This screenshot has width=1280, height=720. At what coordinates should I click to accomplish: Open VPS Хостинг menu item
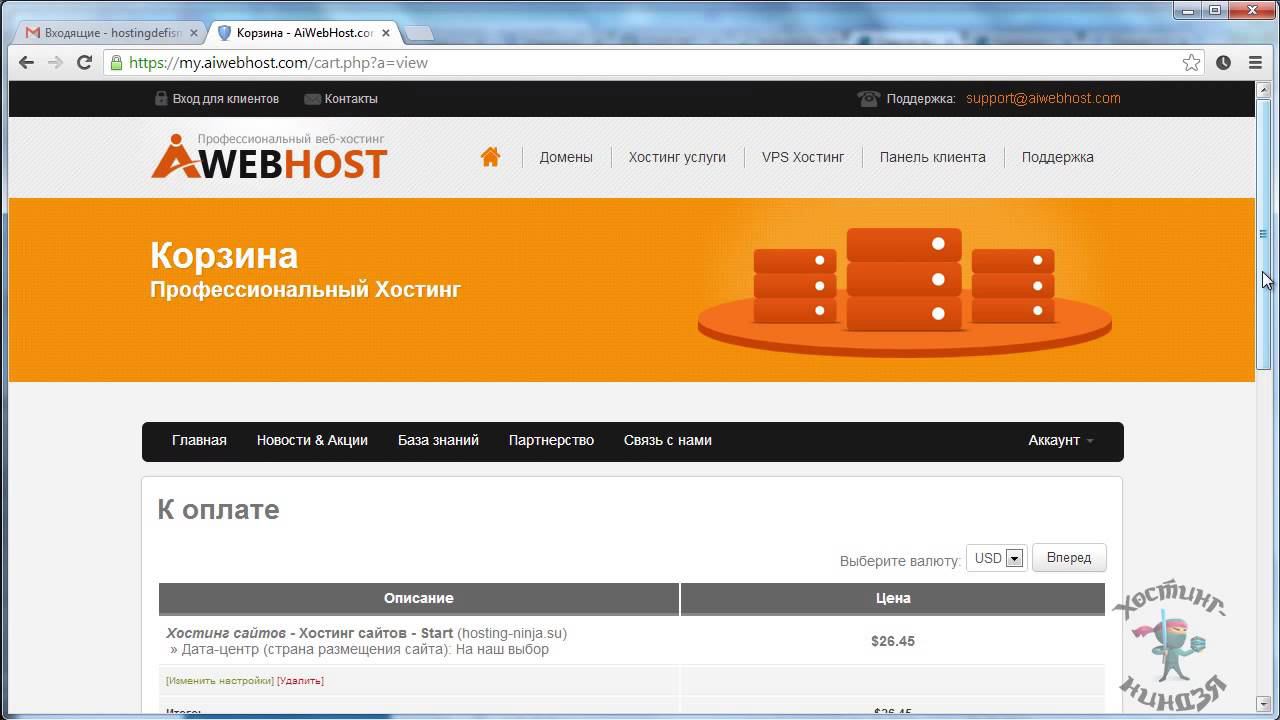click(x=803, y=157)
